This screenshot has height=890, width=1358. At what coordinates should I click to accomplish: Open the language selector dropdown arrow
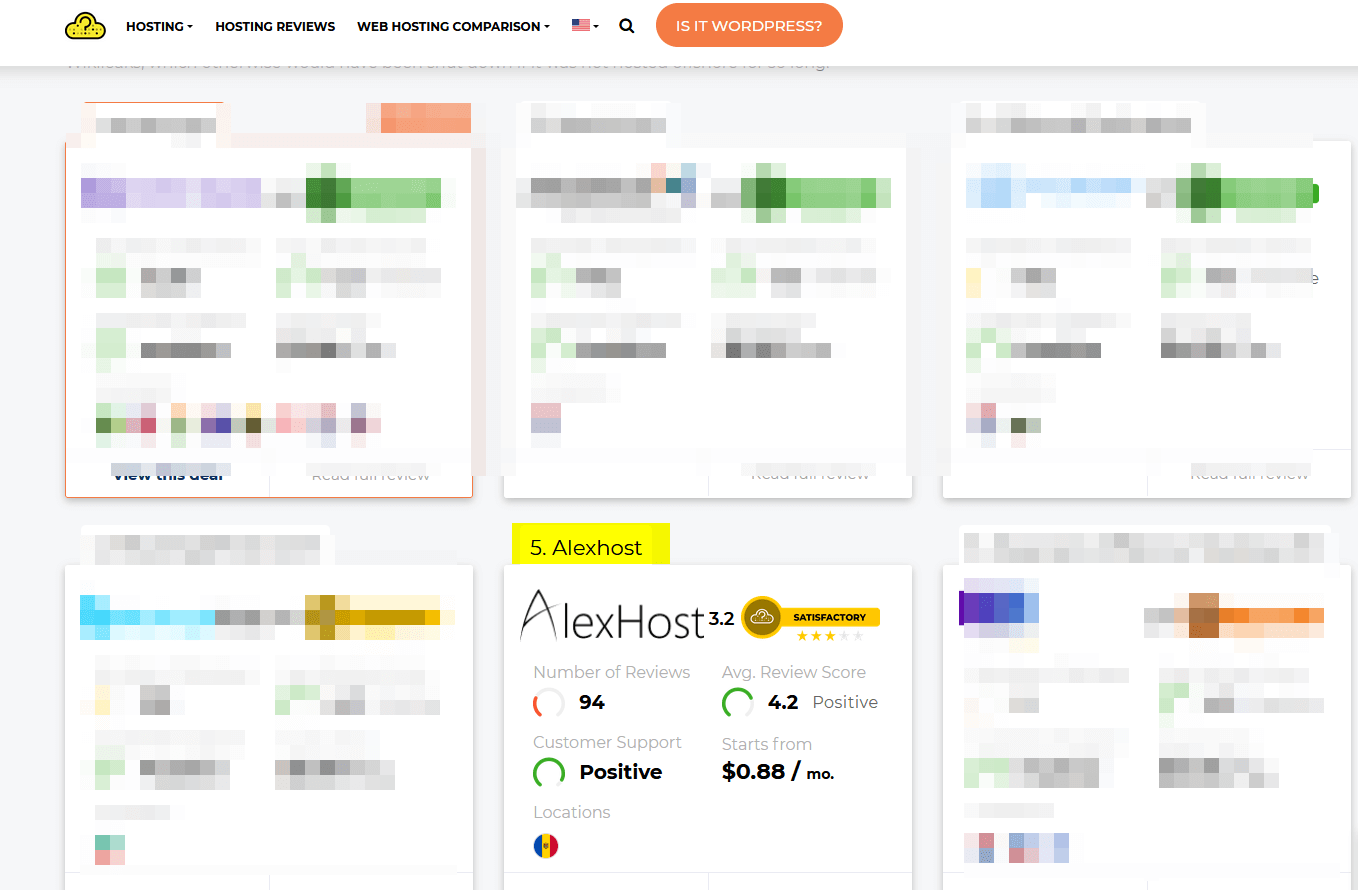(596, 27)
